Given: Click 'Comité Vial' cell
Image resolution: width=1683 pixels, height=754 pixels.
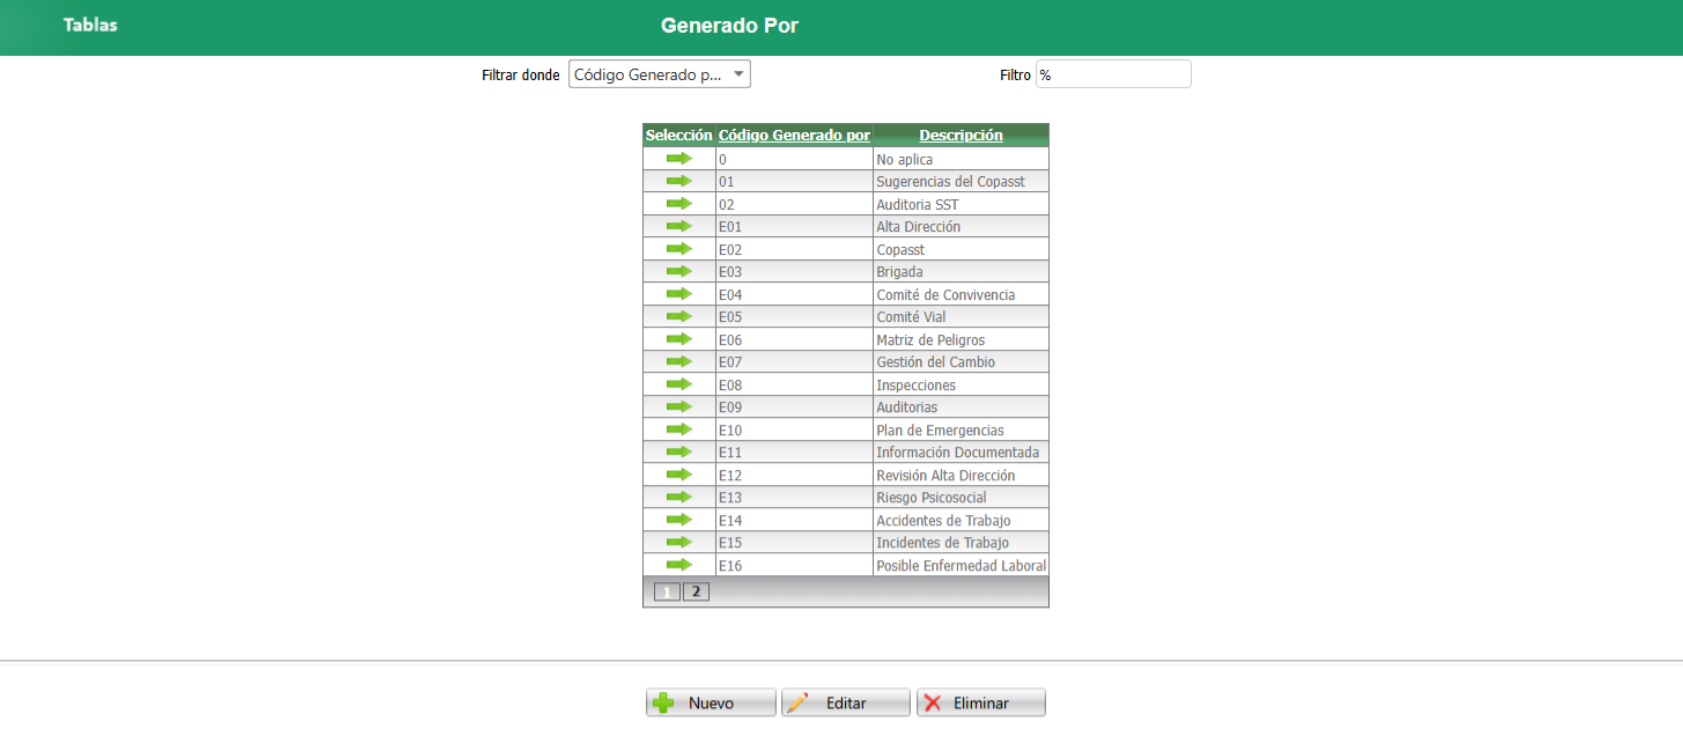Looking at the screenshot, I should 961,316.
